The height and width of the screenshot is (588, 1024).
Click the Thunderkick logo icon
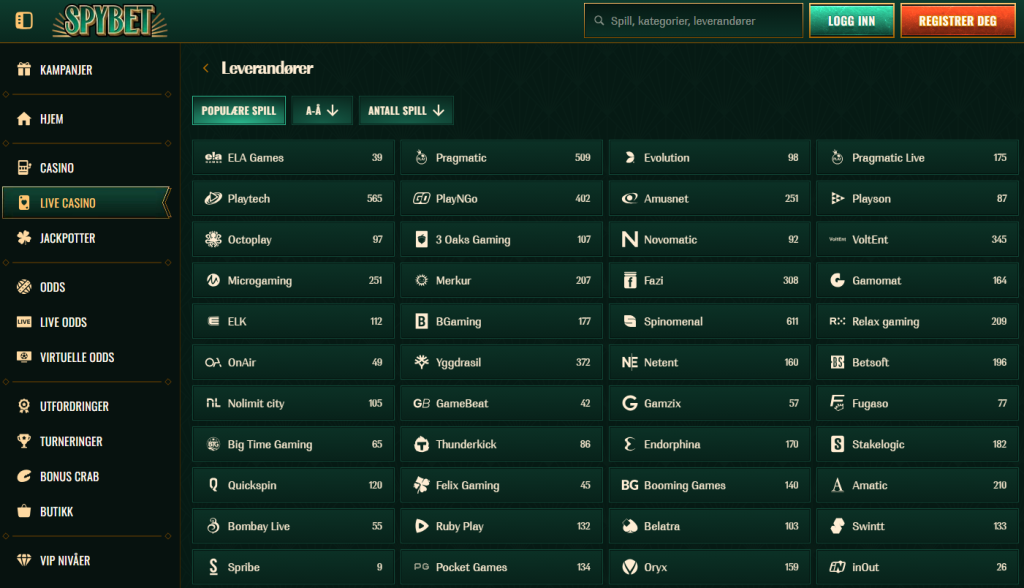tap(422, 444)
